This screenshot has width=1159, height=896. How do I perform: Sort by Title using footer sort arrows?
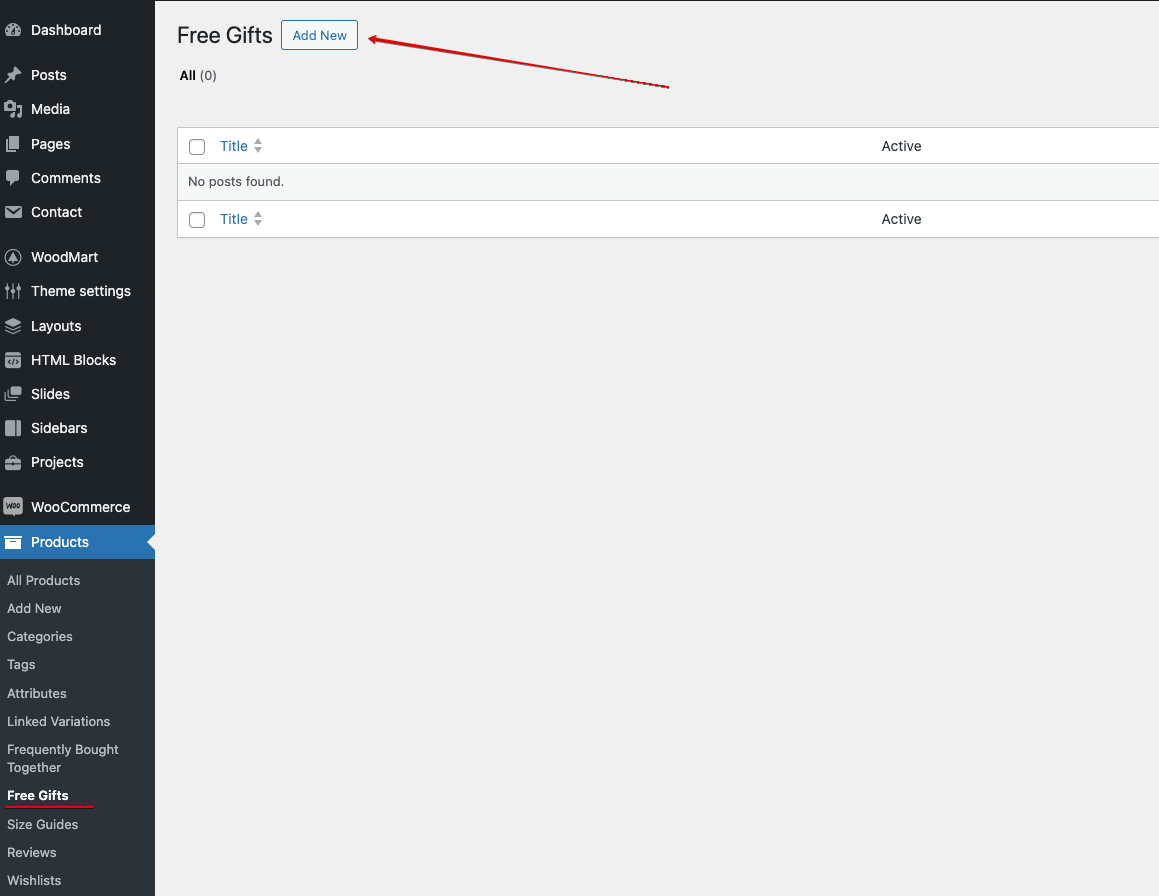pos(258,219)
